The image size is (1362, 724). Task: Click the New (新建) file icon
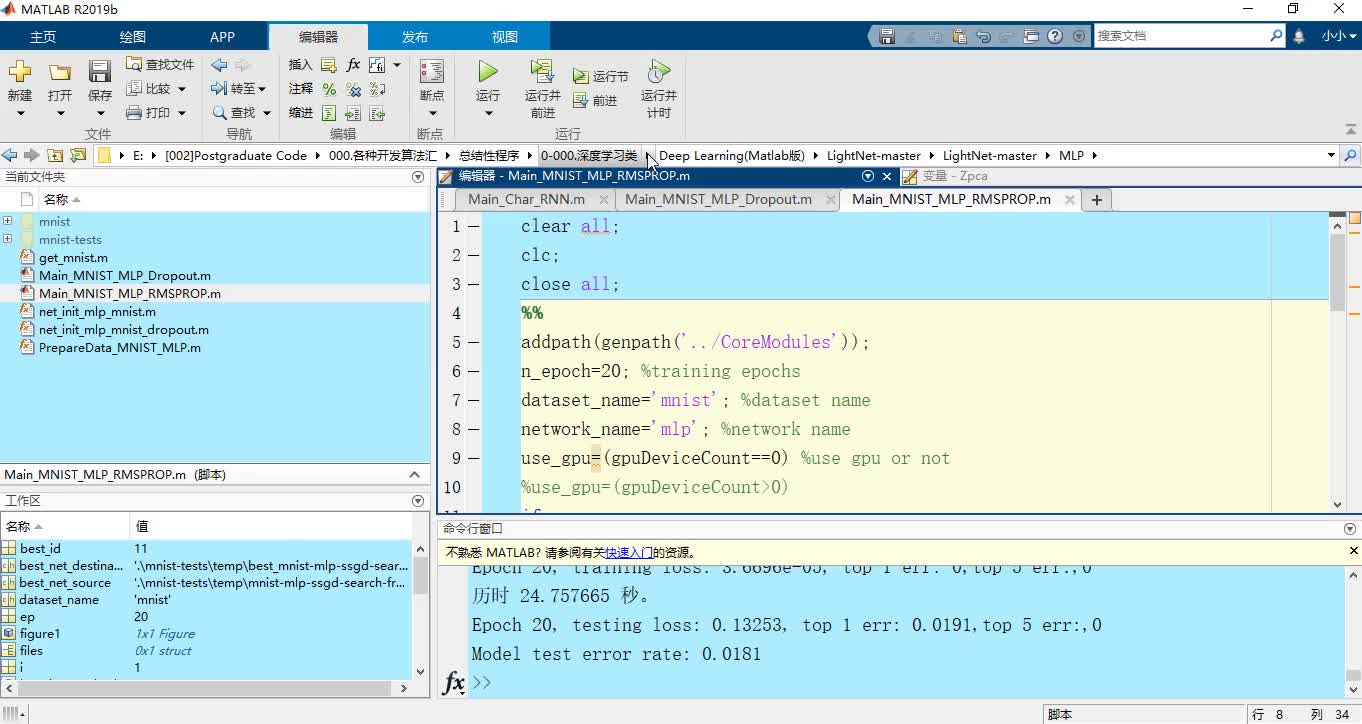[20, 73]
